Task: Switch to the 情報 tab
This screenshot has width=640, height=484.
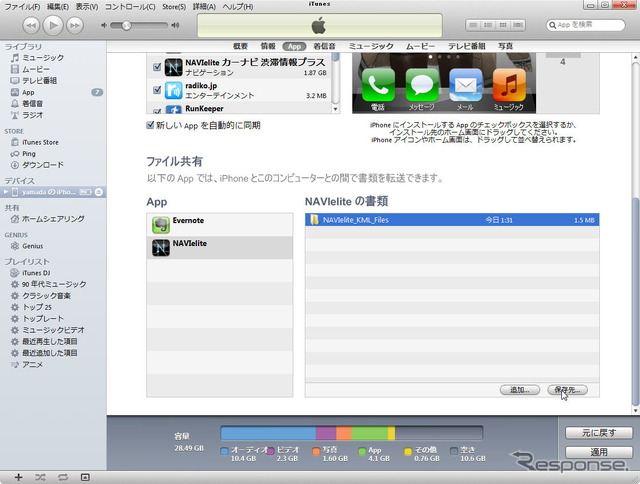Action: [268, 47]
